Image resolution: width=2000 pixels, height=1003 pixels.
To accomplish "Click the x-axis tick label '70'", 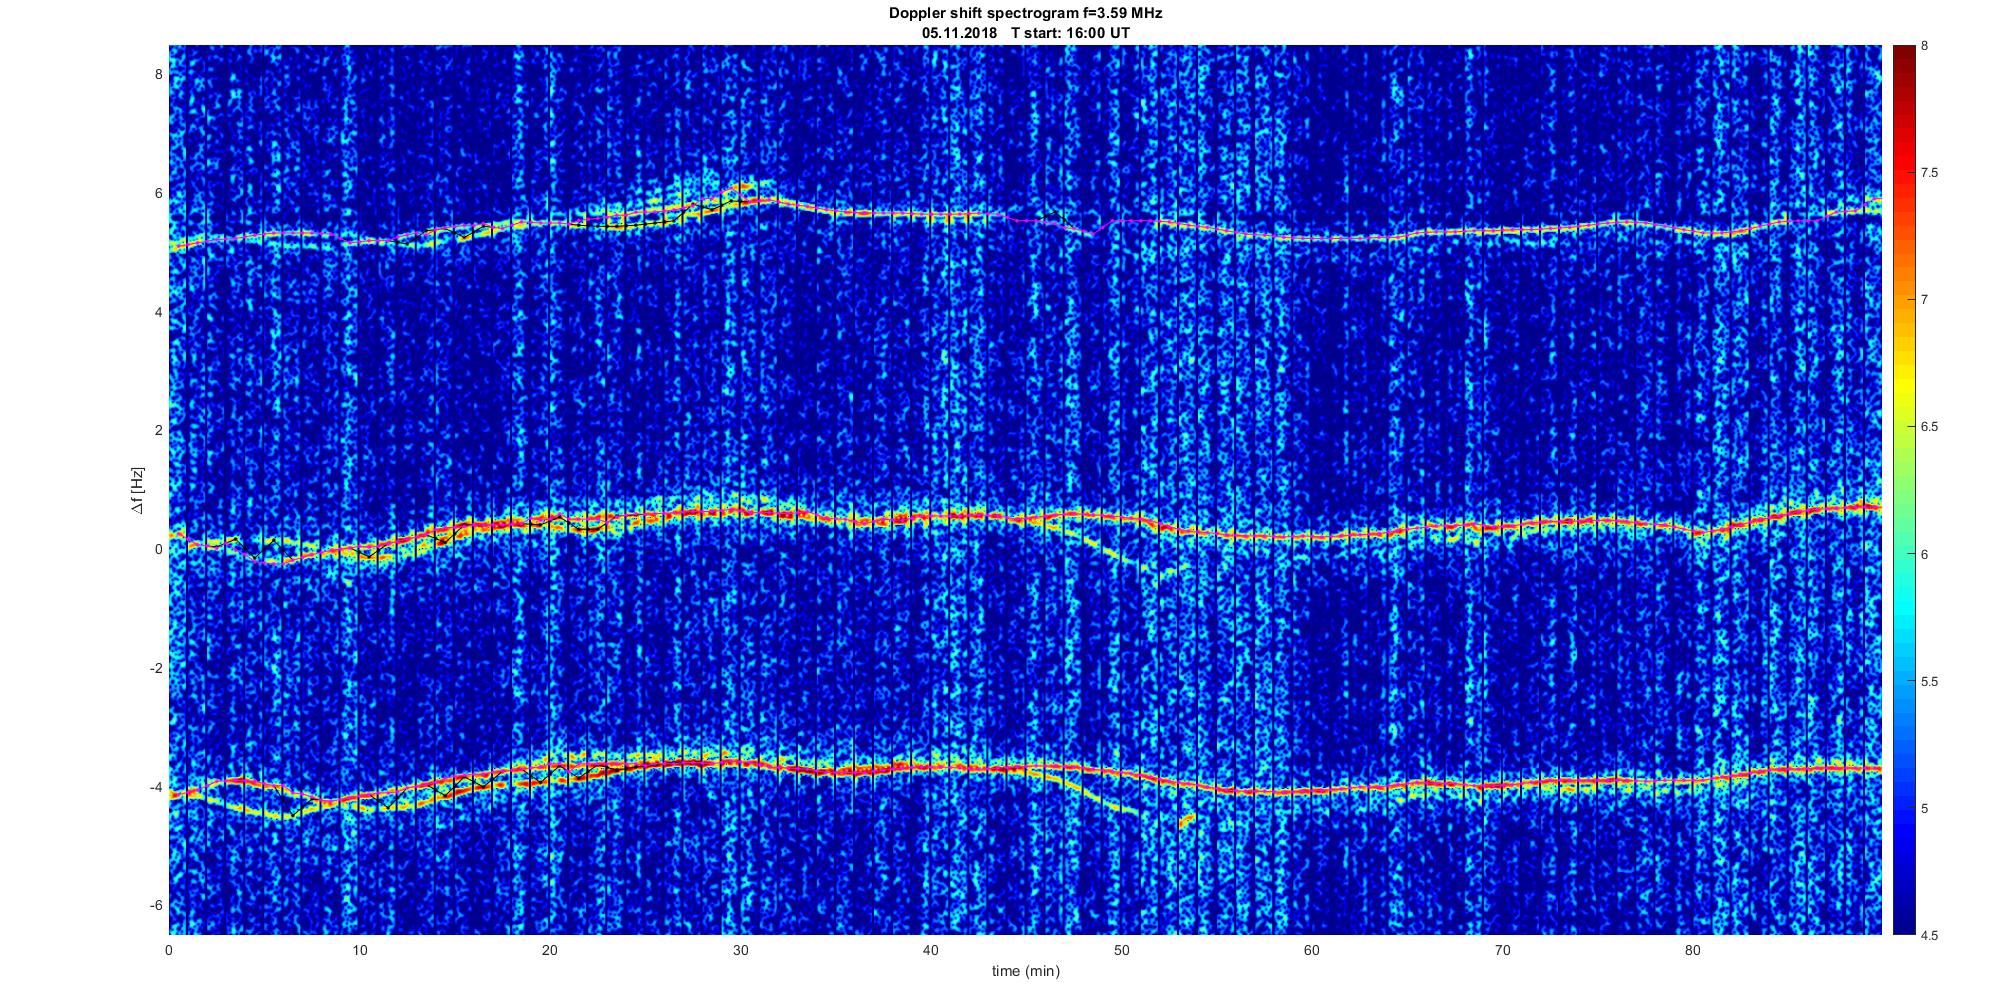I will coord(1502,950).
